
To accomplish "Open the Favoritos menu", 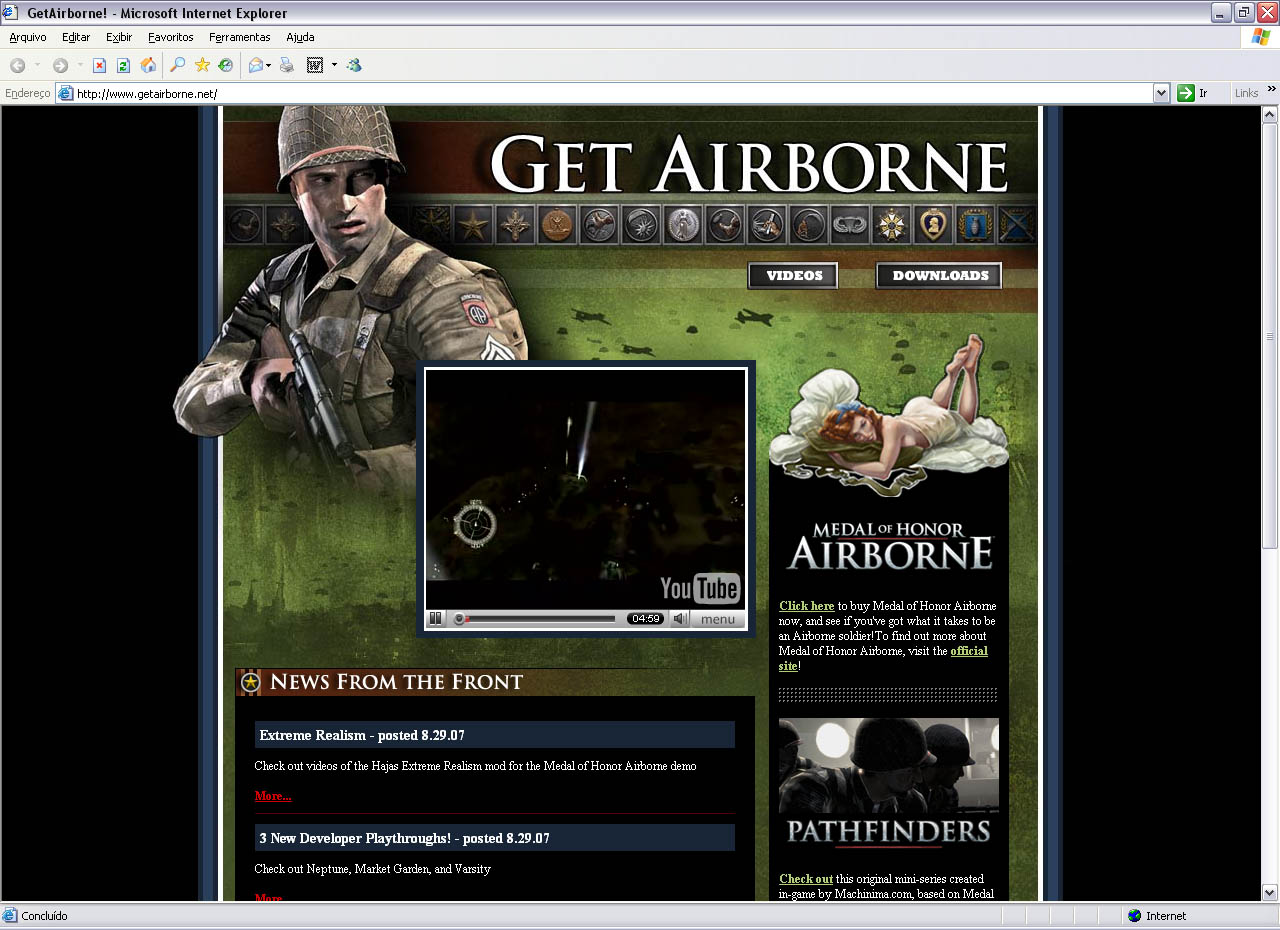I will 171,37.
